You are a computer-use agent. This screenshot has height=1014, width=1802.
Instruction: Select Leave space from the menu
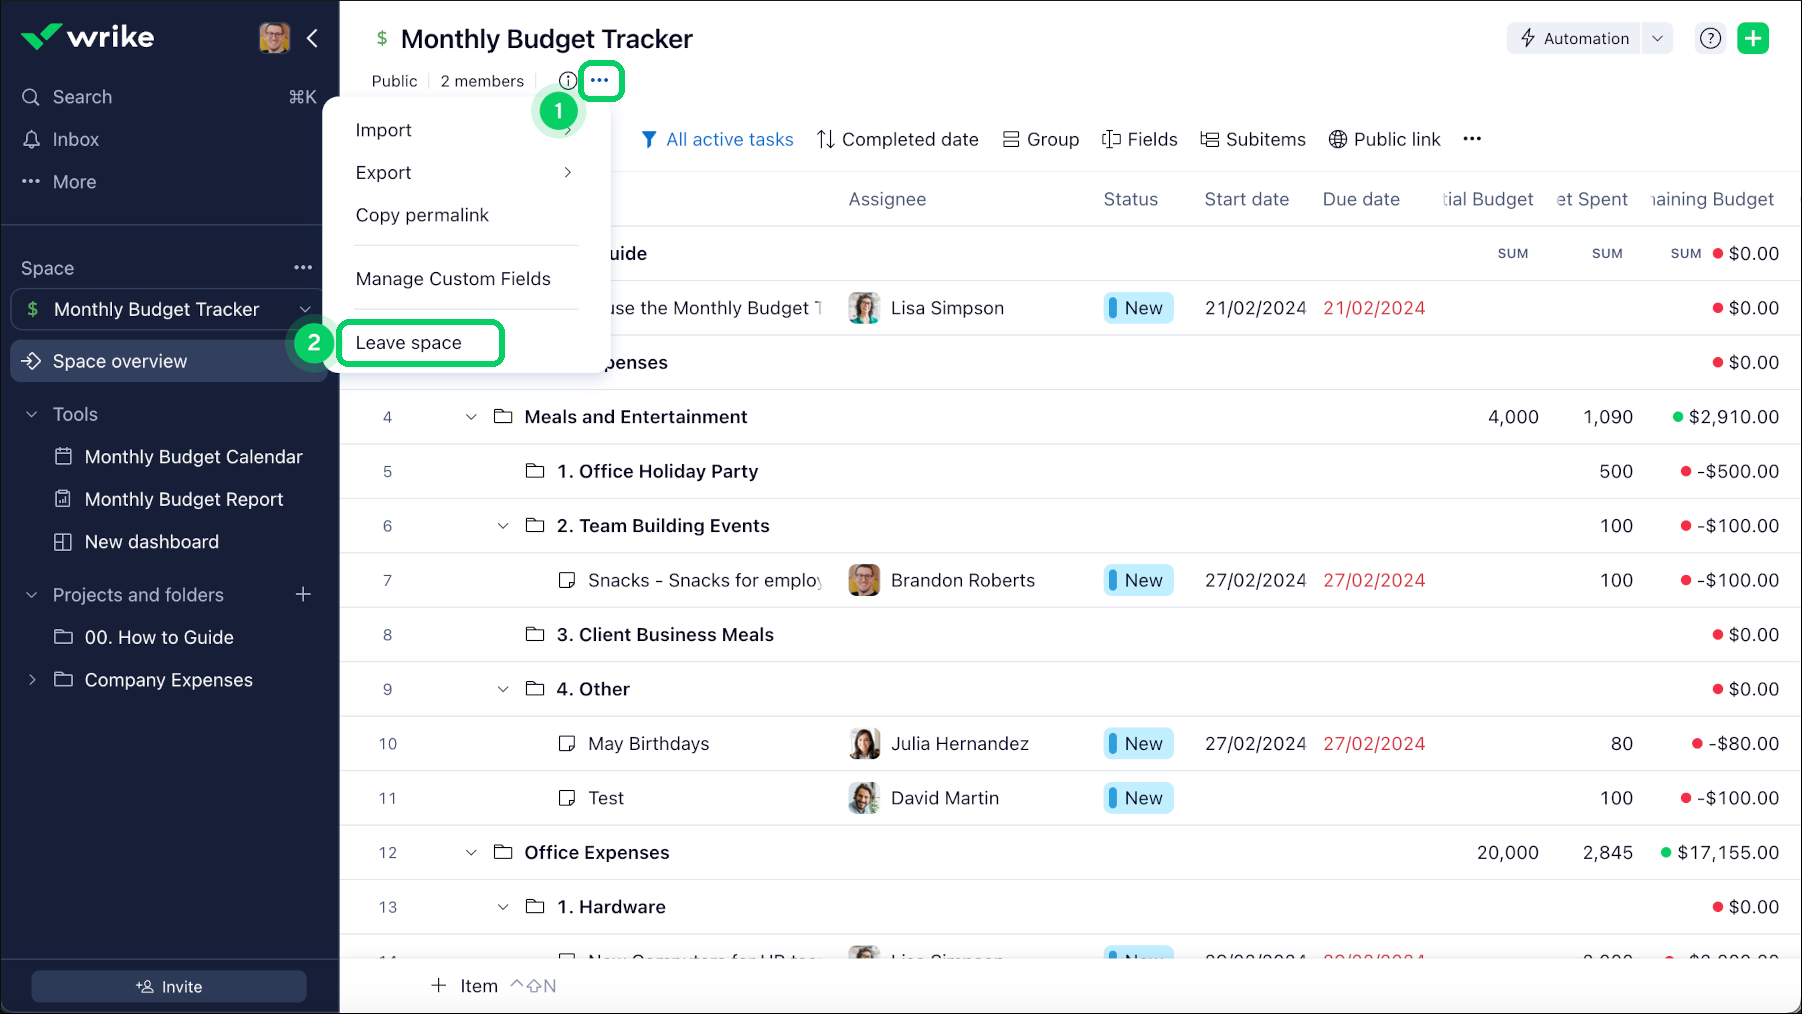pyautogui.click(x=409, y=343)
